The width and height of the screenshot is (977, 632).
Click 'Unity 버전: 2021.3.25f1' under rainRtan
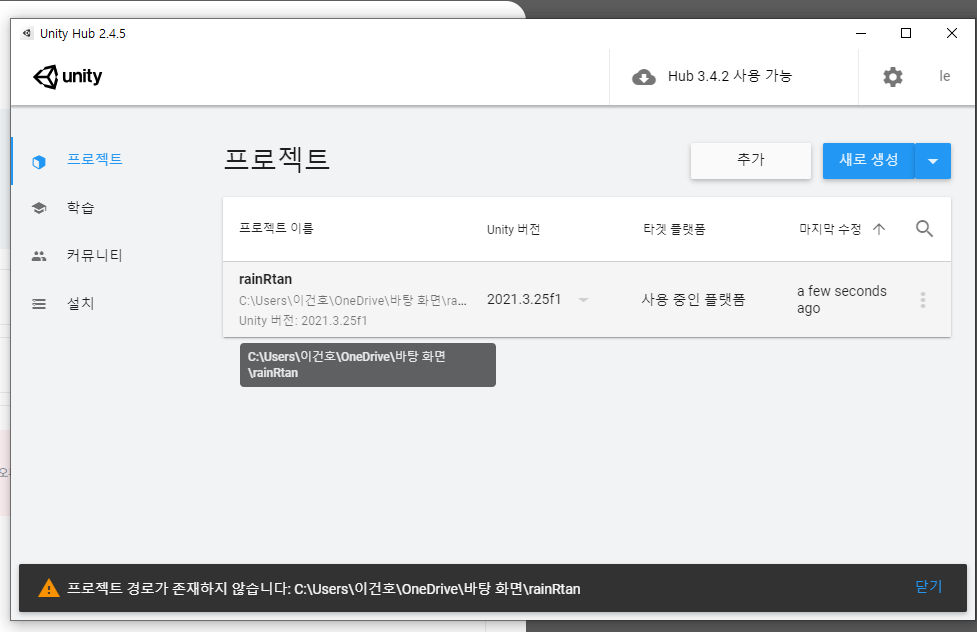tap(303, 320)
